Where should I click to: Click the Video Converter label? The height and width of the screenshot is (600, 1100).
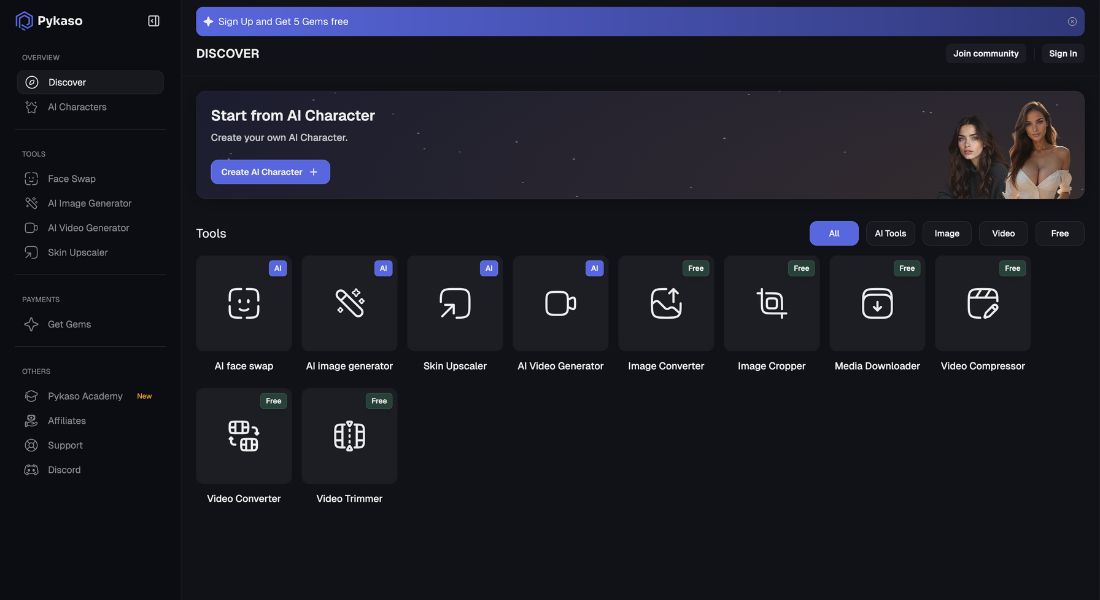coord(244,498)
